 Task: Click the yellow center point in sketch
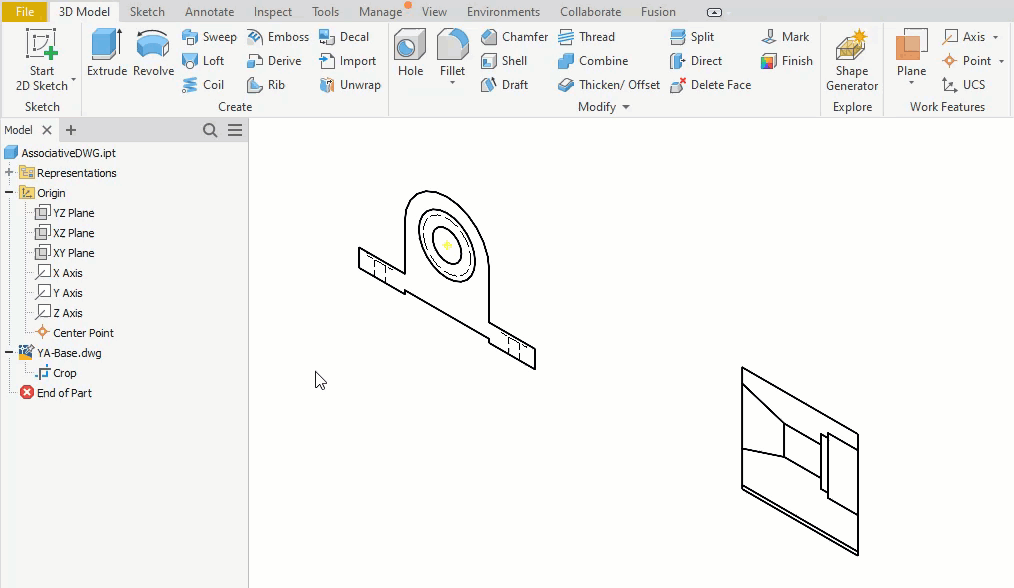pyautogui.click(x=447, y=245)
